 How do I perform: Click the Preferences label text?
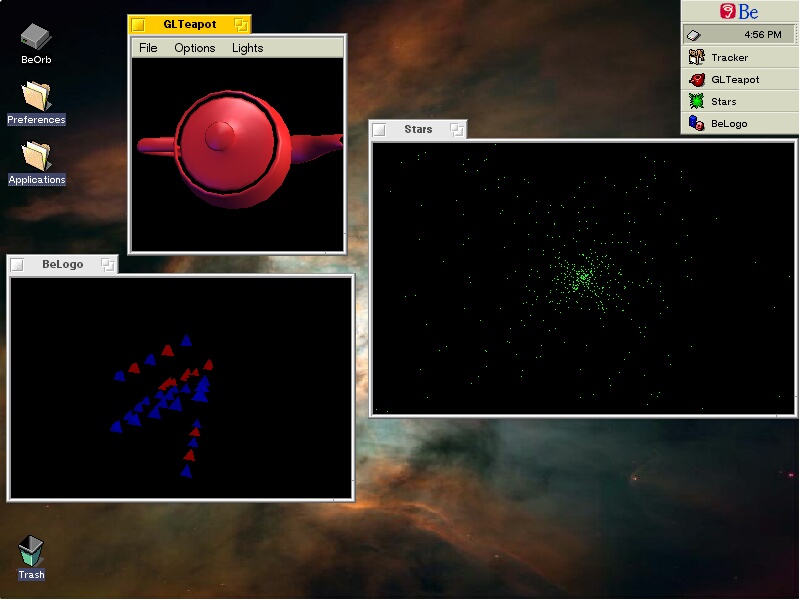pos(36,119)
